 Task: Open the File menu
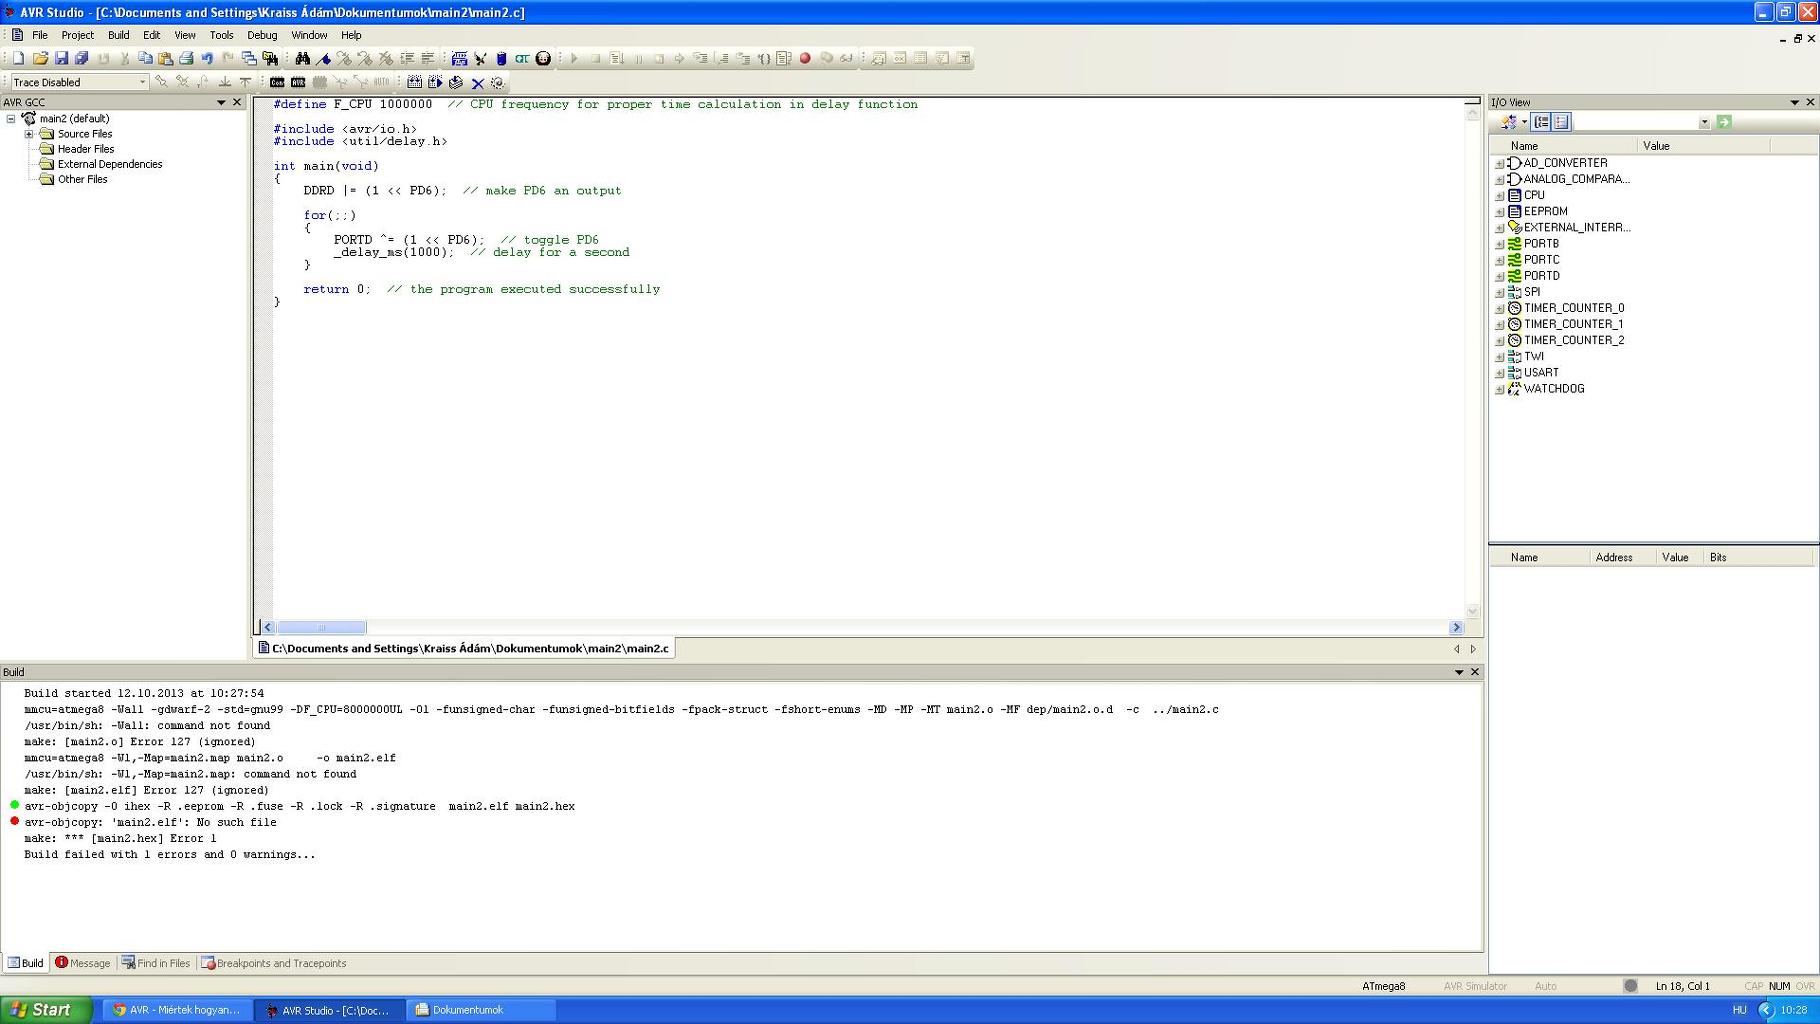(40, 35)
